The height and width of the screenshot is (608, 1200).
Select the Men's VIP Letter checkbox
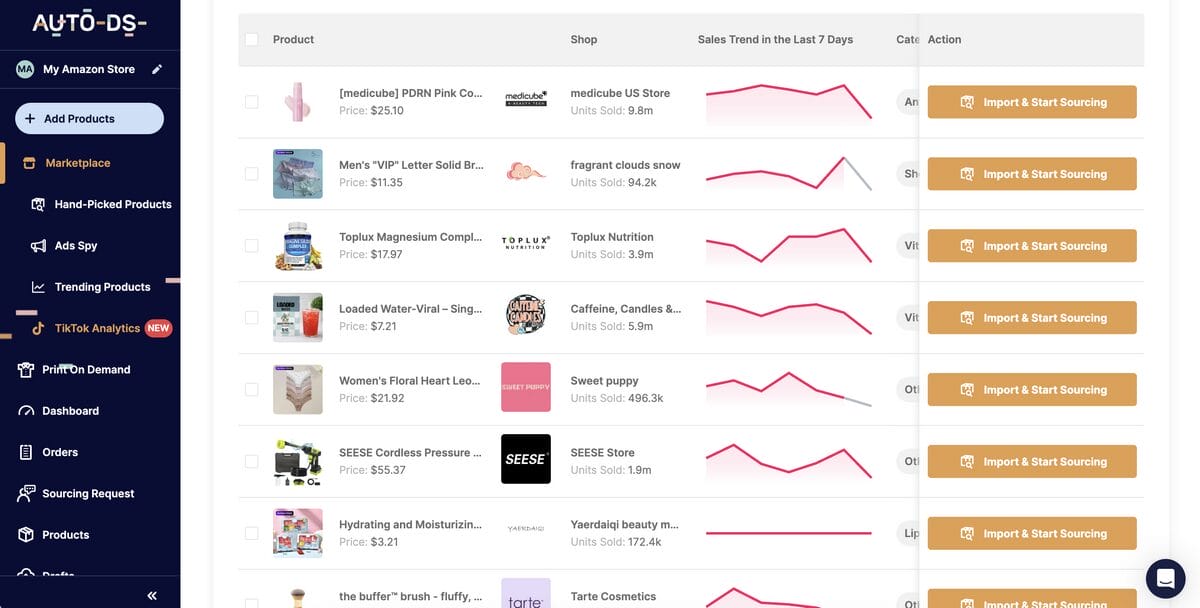tap(251, 174)
